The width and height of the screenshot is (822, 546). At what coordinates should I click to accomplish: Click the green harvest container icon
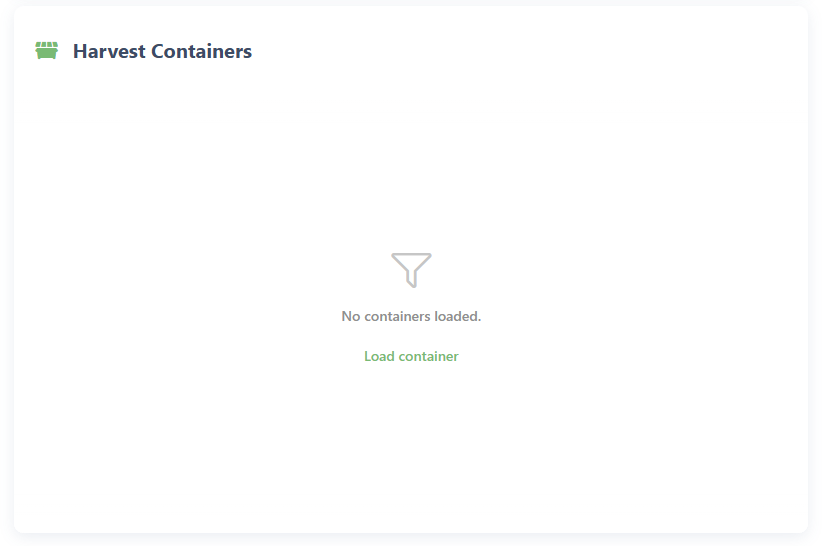pyautogui.click(x=46, y=51)
